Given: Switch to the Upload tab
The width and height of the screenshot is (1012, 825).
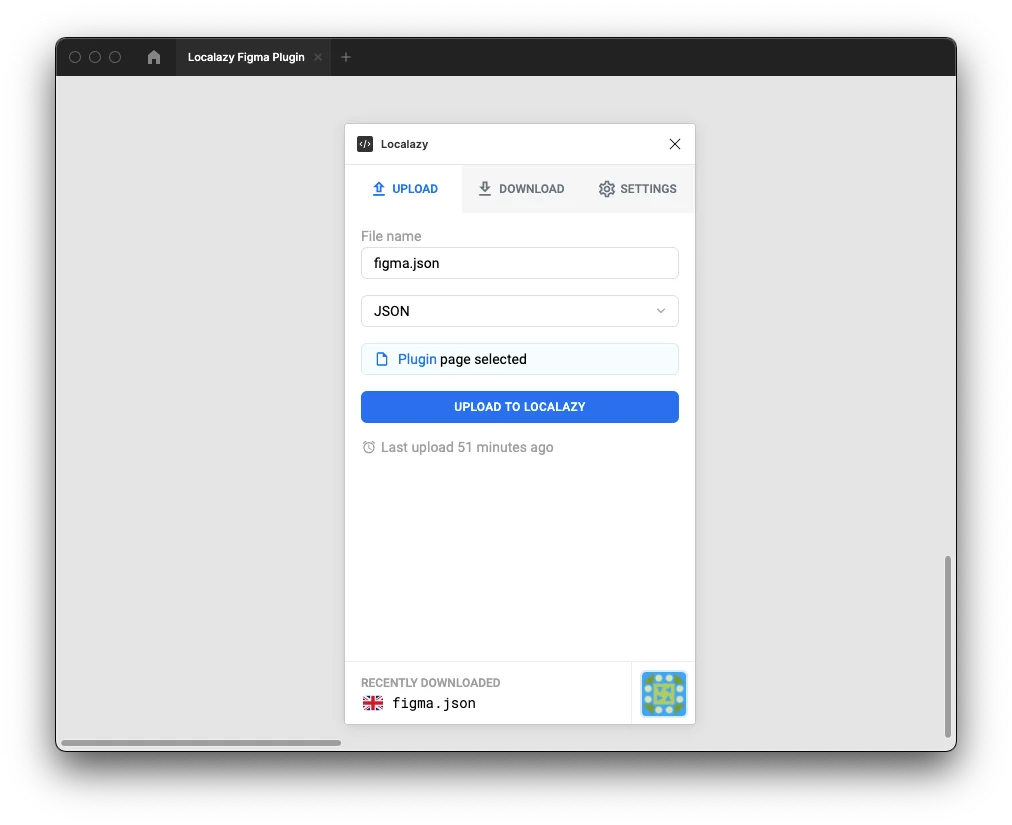Looking at the screenshot, I should tap(404, 189).
